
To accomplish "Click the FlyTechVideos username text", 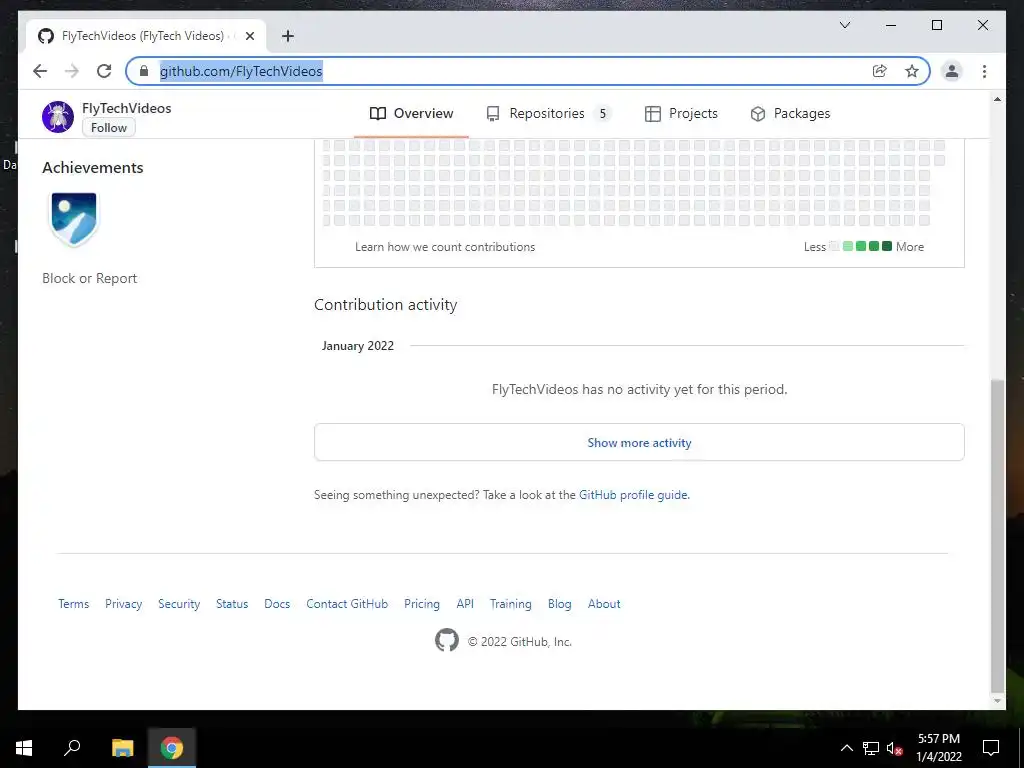I will [x=127, y=108].
